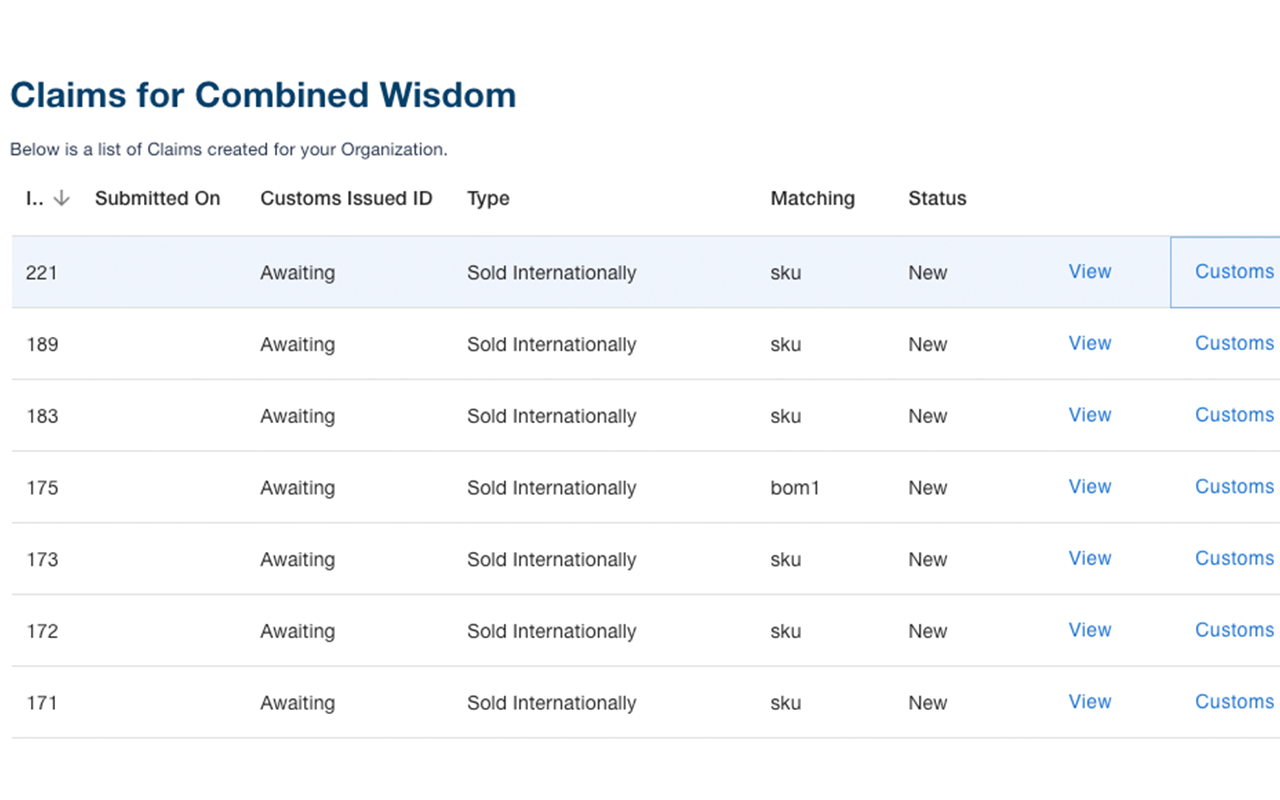Sort by Submitted On column header
Screen dimensions: 1280x800
point(157,198)
